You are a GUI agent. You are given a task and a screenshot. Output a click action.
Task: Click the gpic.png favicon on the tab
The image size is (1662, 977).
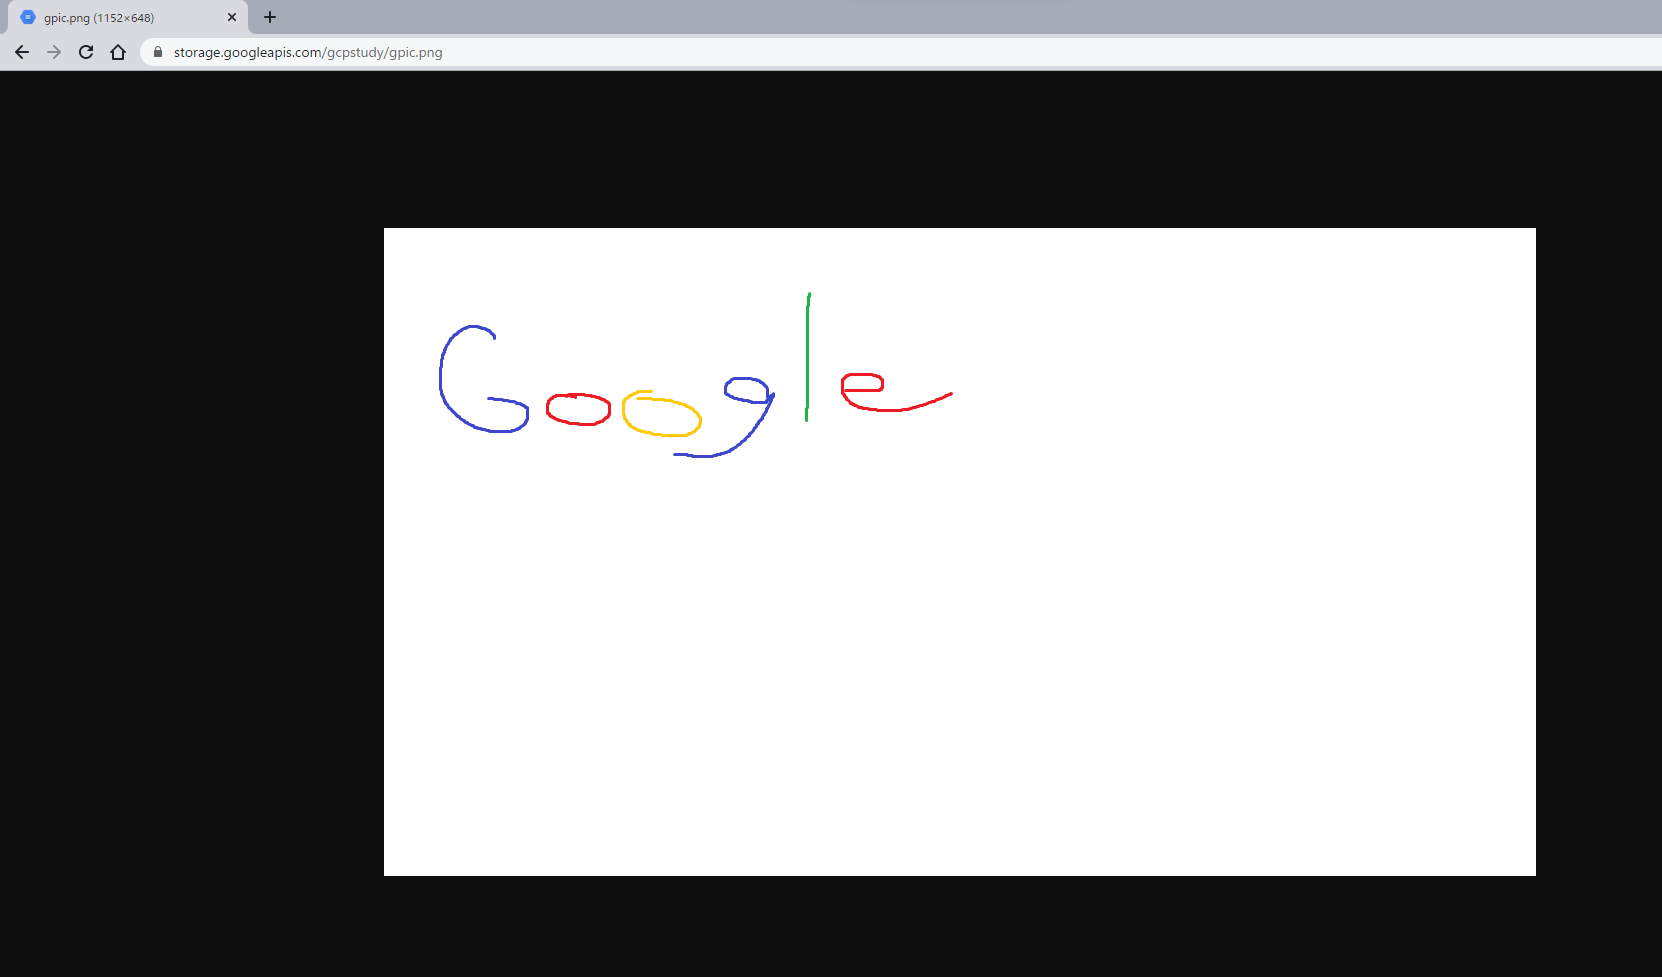click(x=30, y=17)
